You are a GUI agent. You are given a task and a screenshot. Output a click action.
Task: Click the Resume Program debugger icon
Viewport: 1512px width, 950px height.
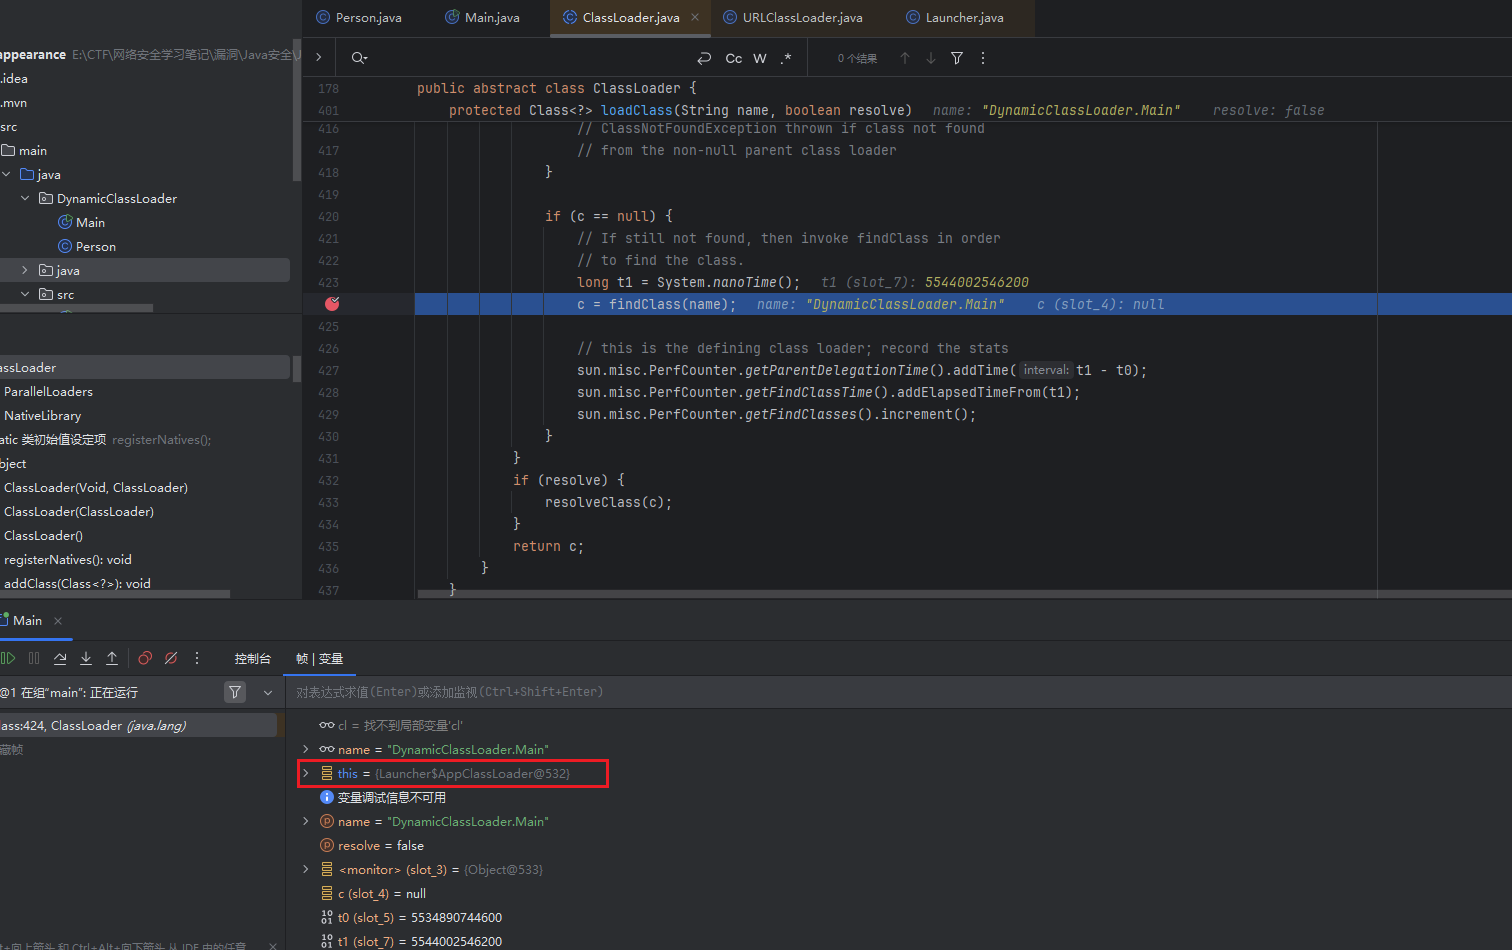pyautogui.click(x=8, y=658)
